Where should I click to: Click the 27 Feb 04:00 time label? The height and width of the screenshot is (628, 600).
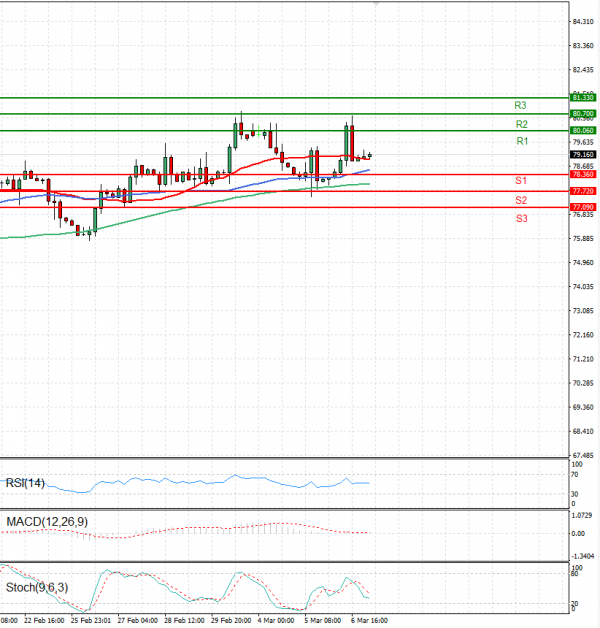coord(137,620)
